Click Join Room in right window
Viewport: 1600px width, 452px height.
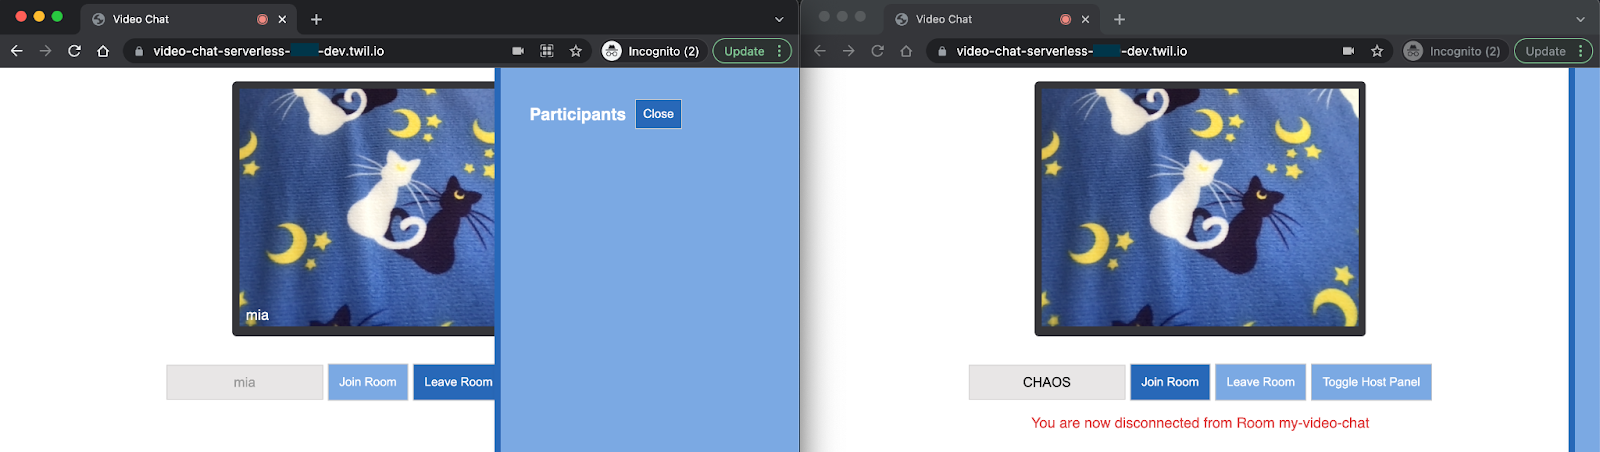1170,382
